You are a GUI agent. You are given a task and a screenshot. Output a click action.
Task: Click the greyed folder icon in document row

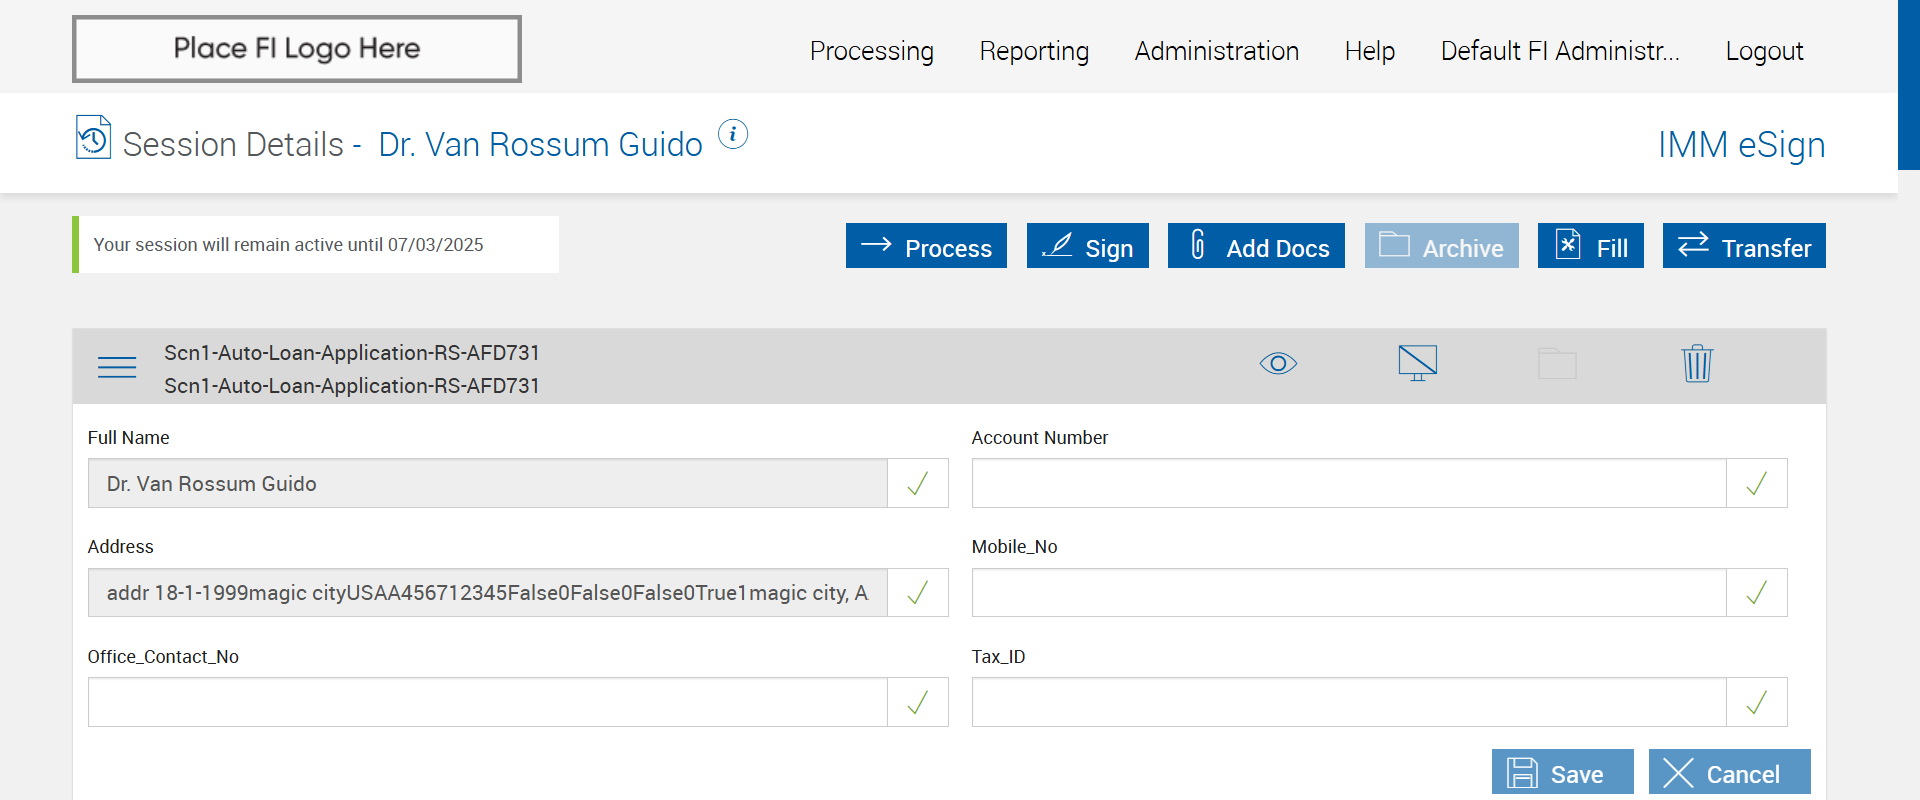coord(1557,363)
